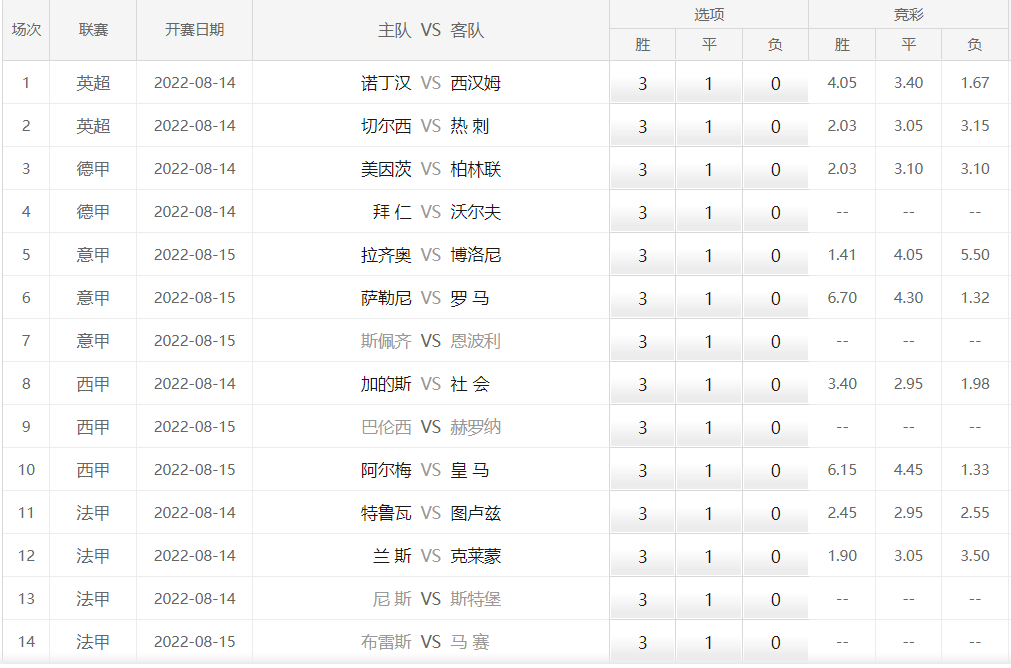This screenshot has height=668, width=1011.
Task: Pick win 3 for 加的斯 vs 社会
Action: coord(642,384)
